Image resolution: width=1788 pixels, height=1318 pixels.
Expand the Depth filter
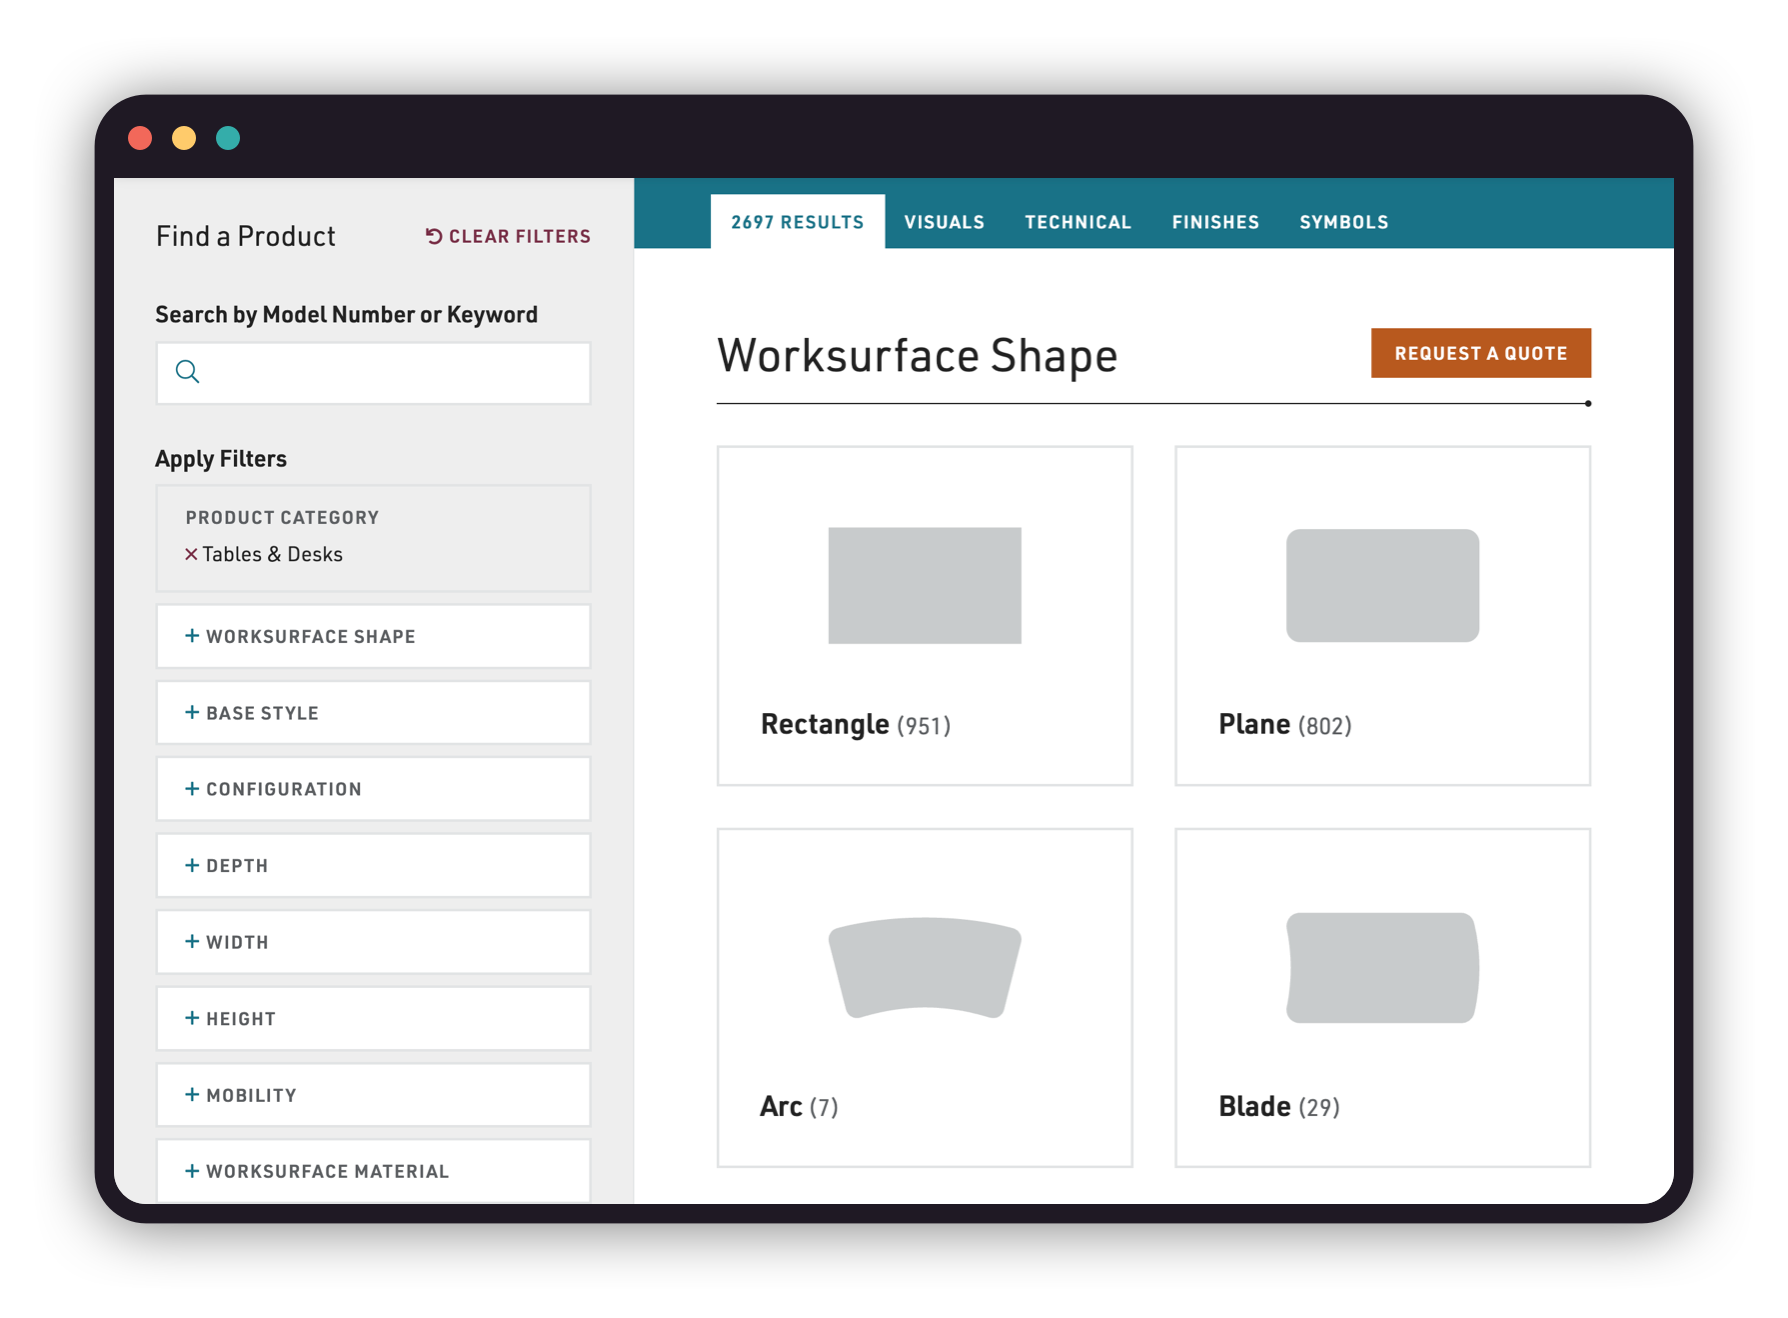click(373, 866)
